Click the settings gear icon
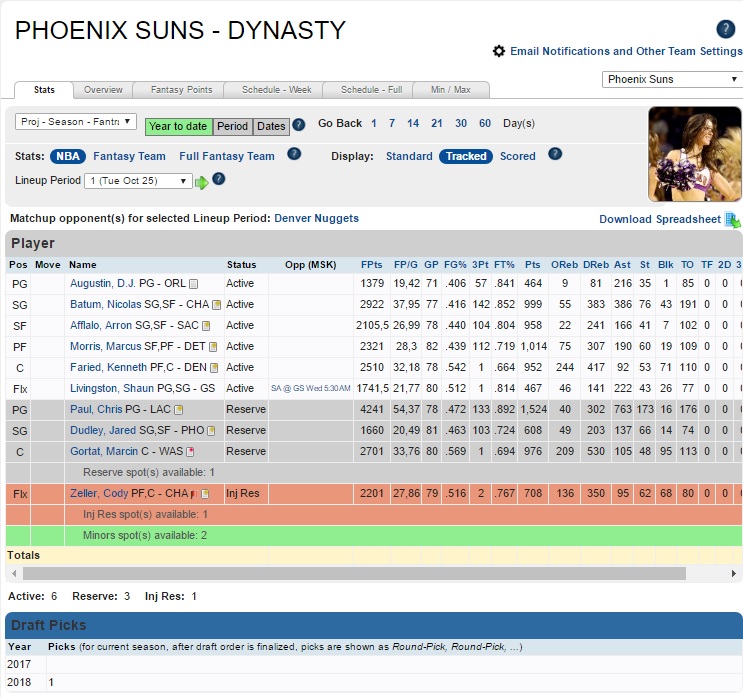The width and height of the screenshot is (743, 697). (x=498, y=51)
